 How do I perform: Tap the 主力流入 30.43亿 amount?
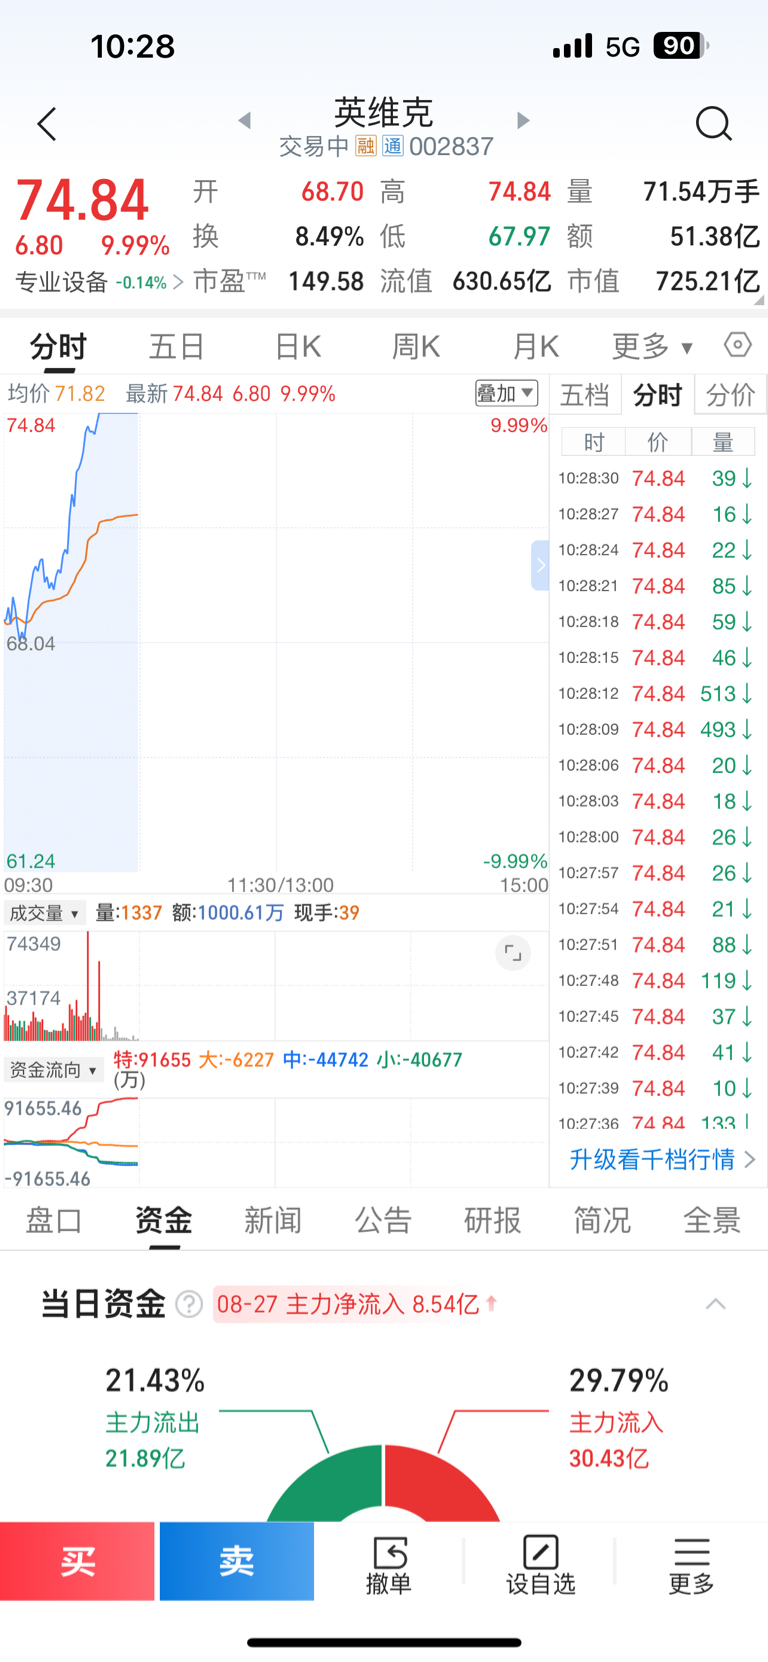609,1458
